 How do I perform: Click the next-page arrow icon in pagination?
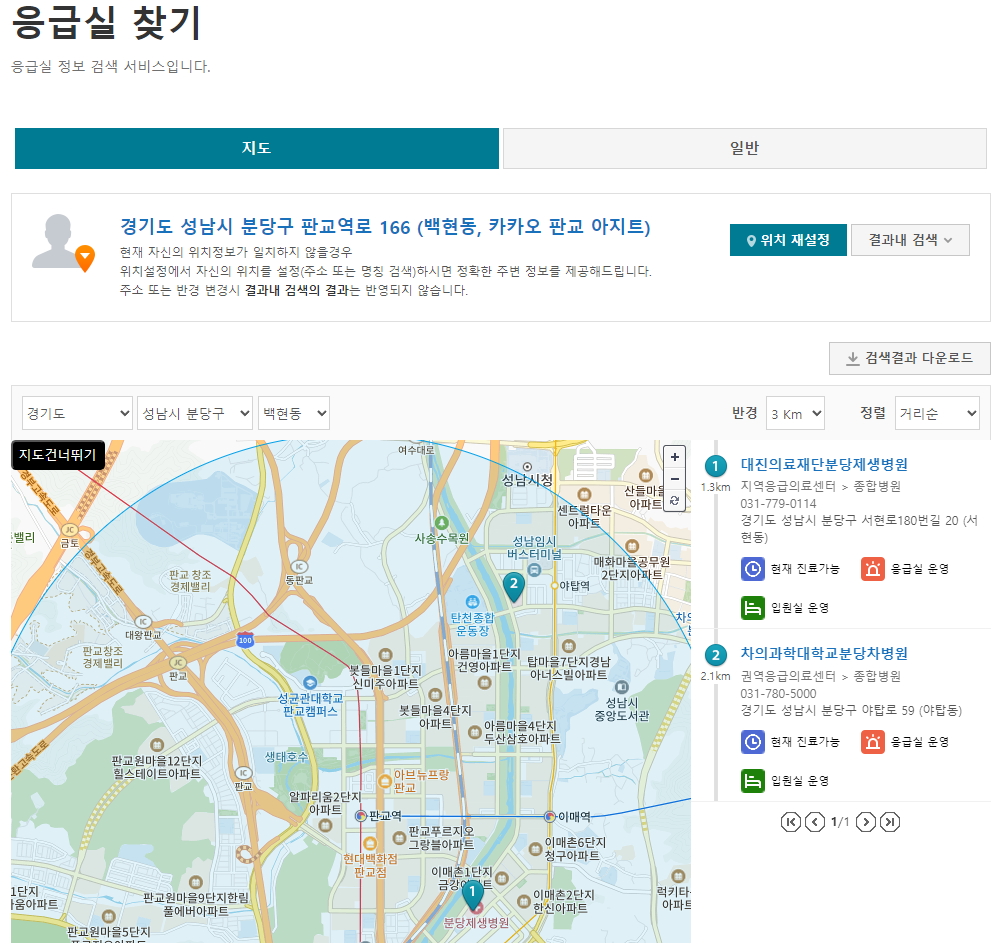pyautogui.click(x=866, y=822)
